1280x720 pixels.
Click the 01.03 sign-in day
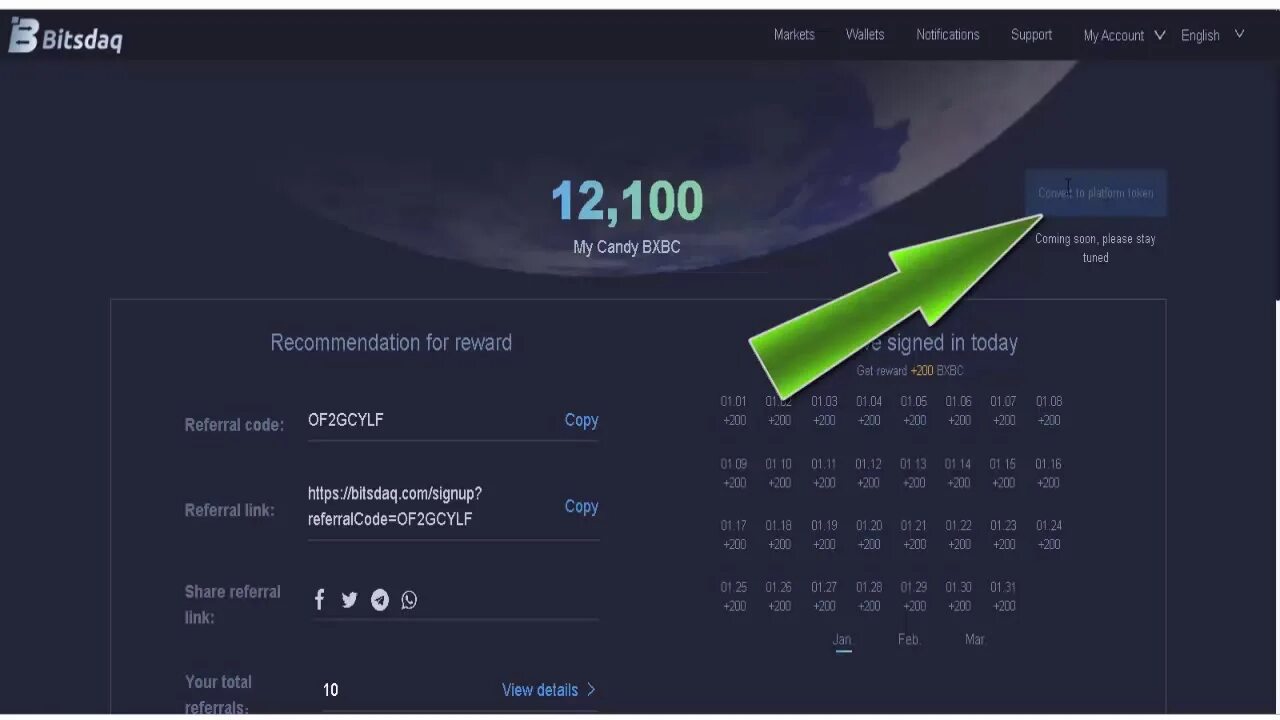pyautogui.click(x=824, y=411)
